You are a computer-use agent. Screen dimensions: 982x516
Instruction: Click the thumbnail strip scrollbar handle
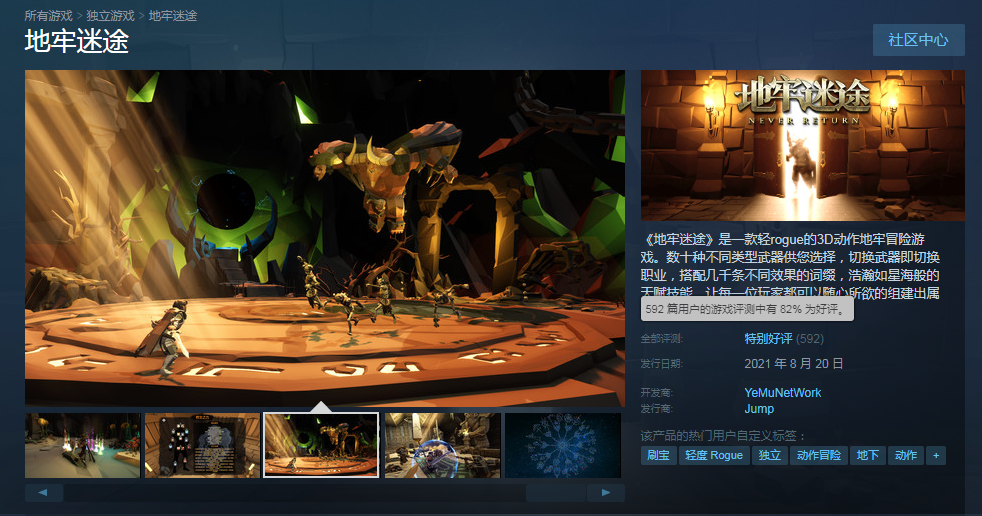(556, 493)
